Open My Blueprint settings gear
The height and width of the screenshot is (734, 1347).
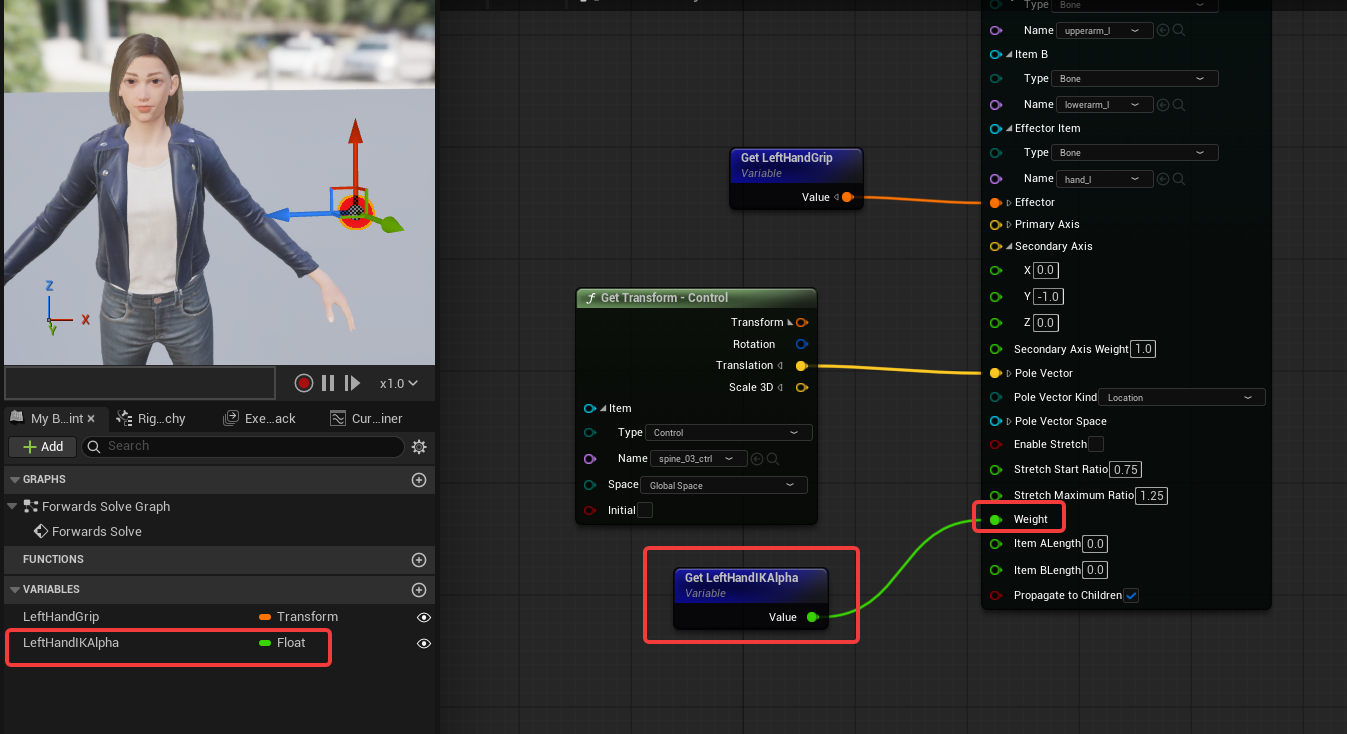(419, 447)
